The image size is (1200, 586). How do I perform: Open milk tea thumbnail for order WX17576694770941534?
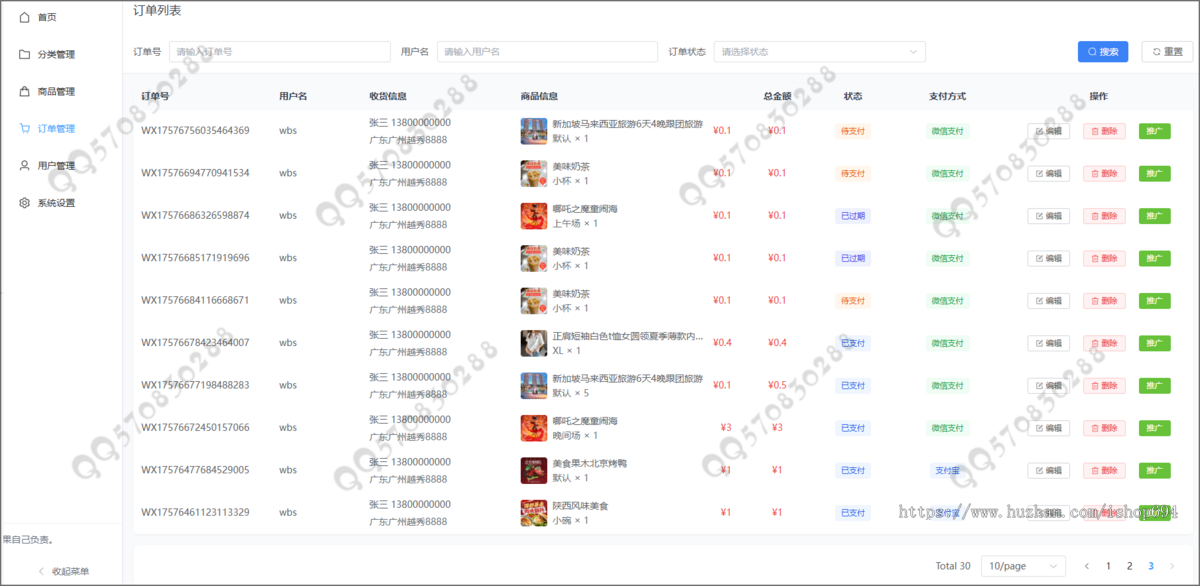(x=534, y=173)
